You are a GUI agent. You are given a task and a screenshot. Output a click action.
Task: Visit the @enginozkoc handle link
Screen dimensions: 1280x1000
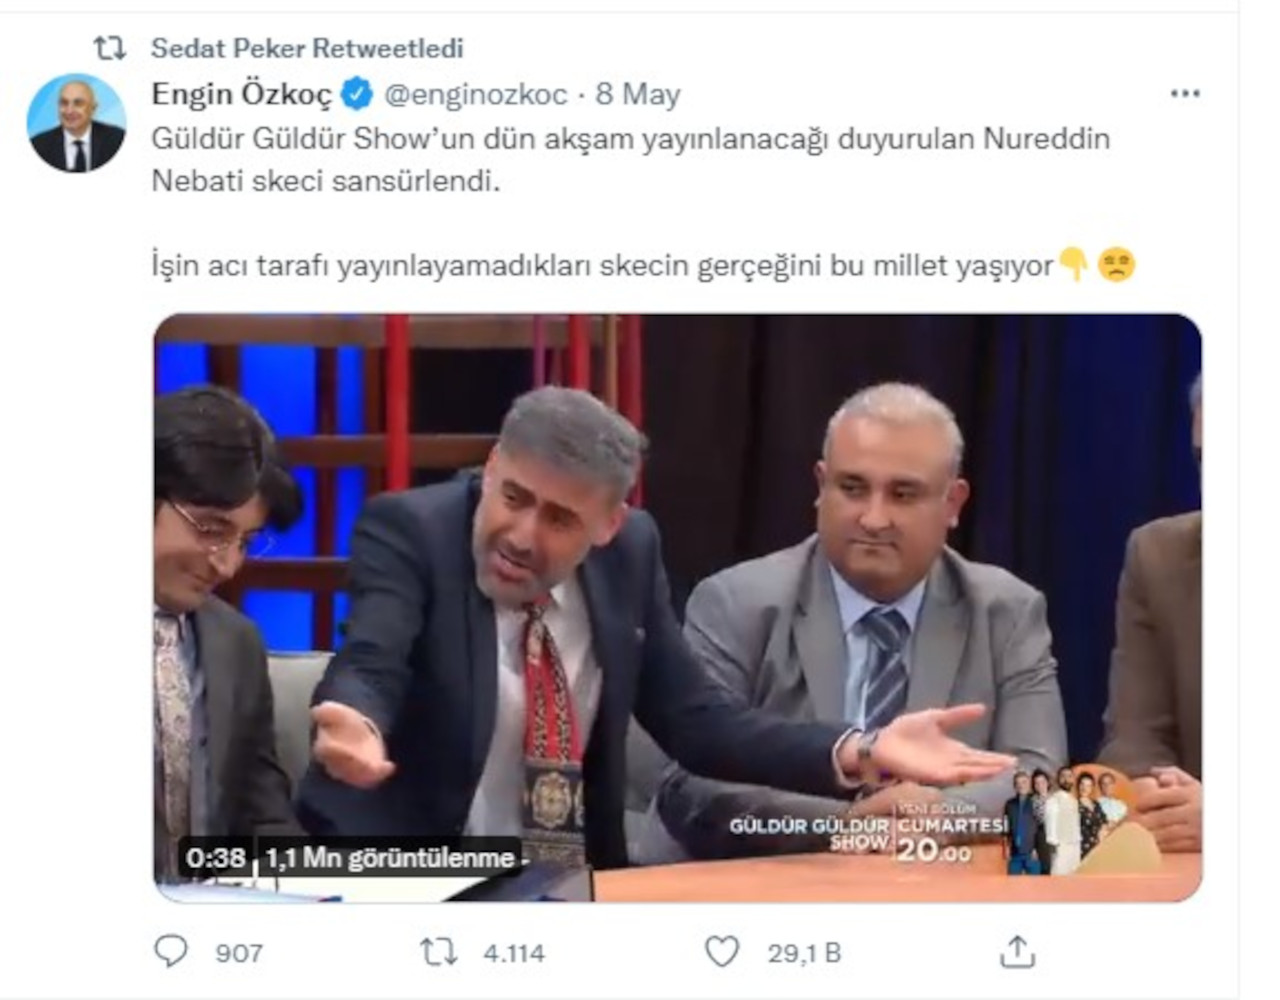tap(476, 94)
